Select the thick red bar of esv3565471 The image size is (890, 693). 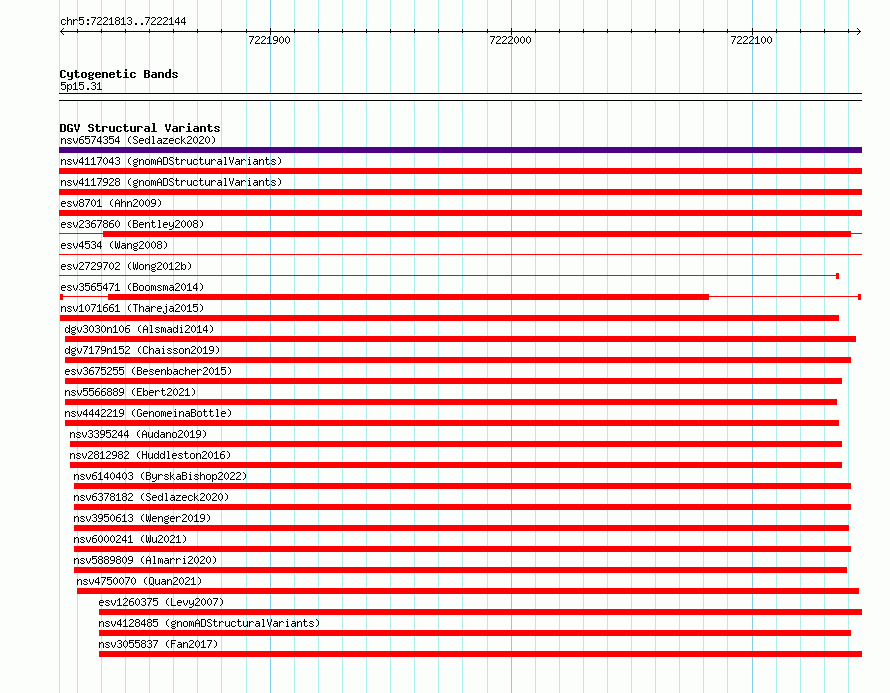[x=408, y=297]
